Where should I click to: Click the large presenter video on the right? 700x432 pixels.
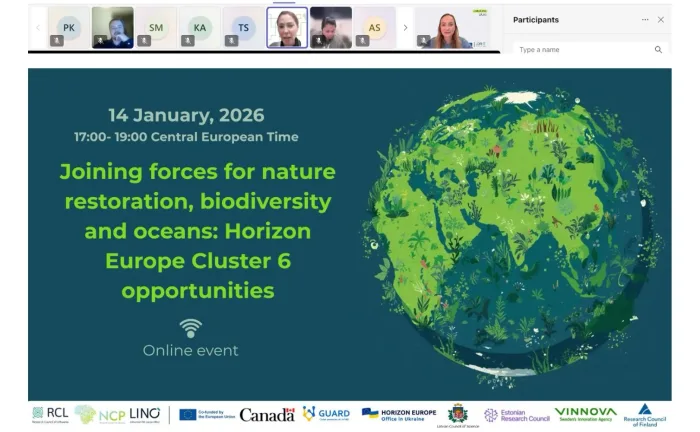point(453,27)
